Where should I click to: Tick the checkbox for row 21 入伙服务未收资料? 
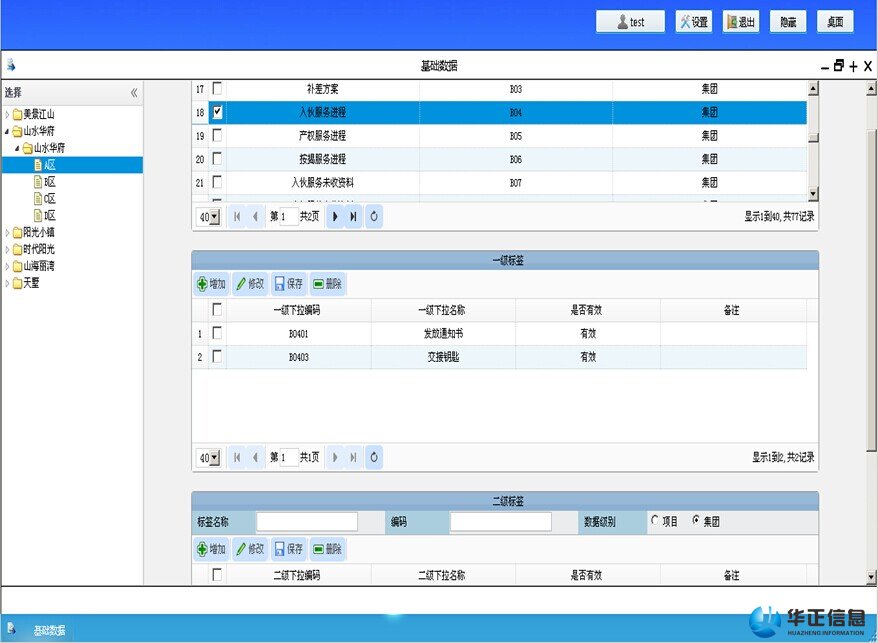coord(217,182)
